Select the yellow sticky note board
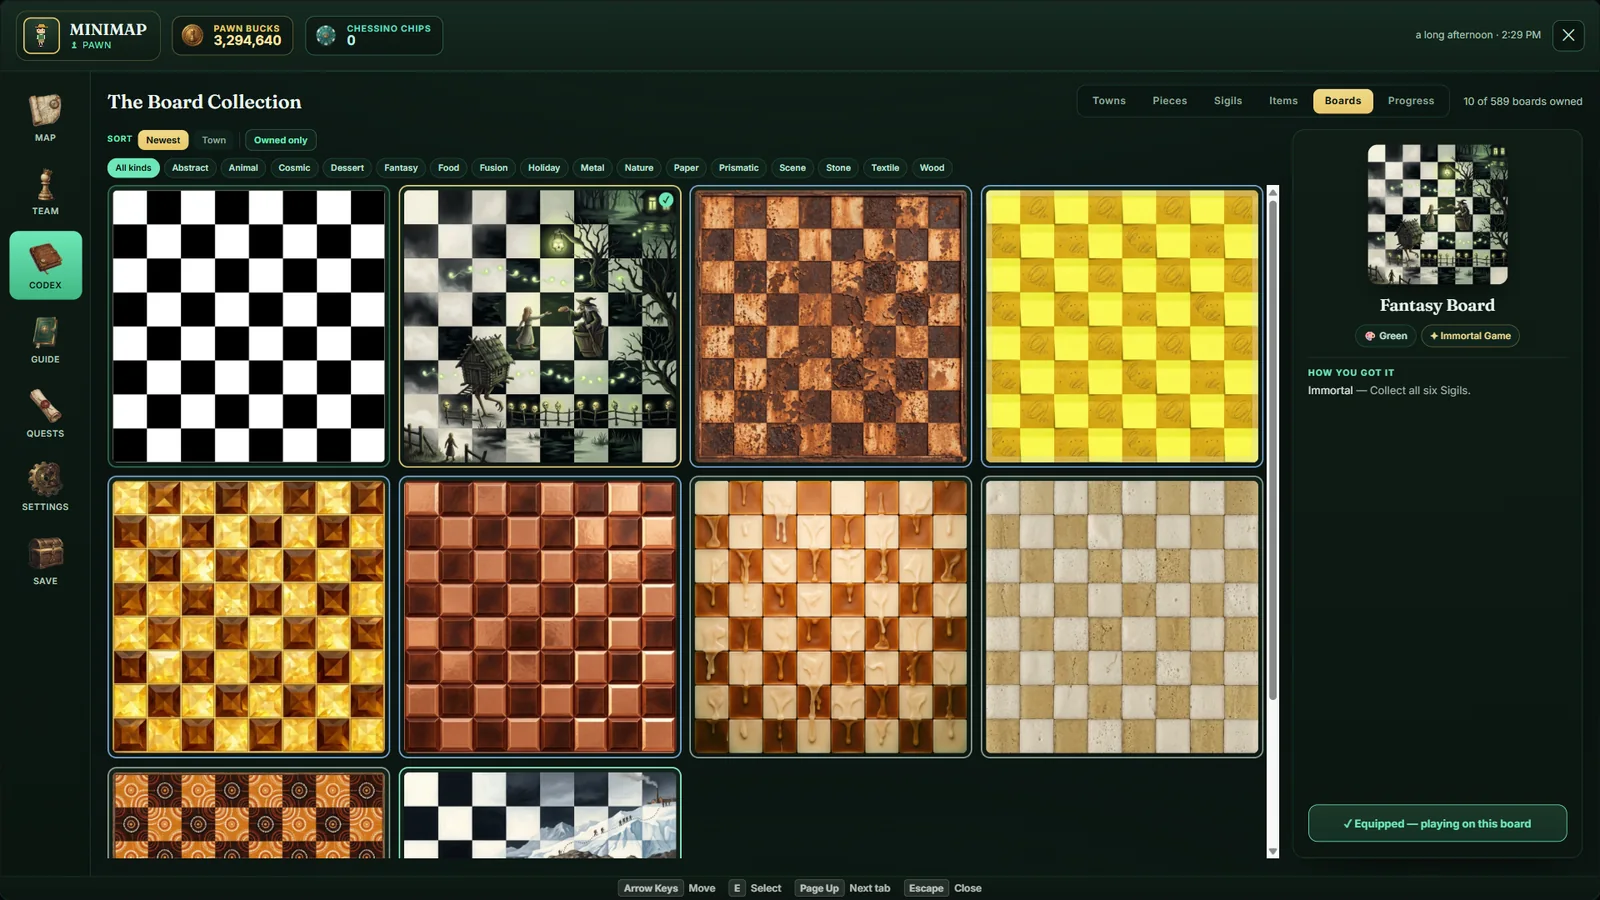Screen dimensions: 1600x900 [1122, 326]
